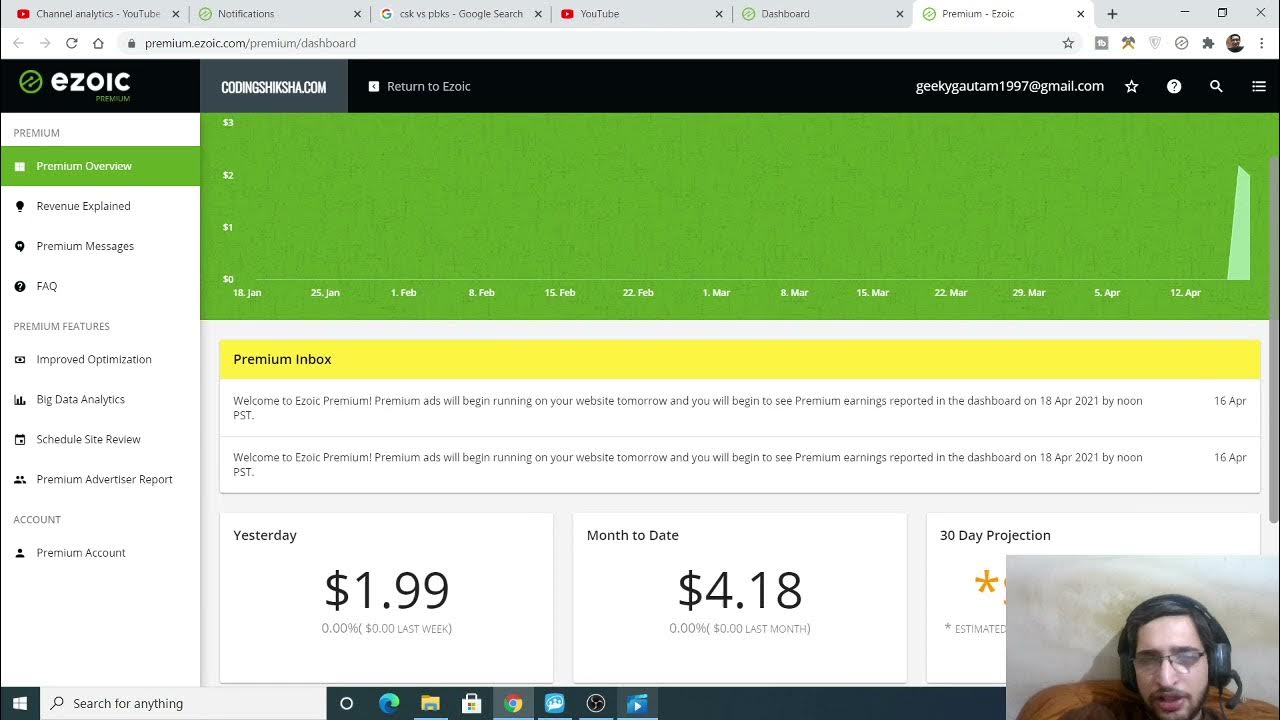Open Premium Messages page
1280x720 pixels.
[x=85, y=246]
